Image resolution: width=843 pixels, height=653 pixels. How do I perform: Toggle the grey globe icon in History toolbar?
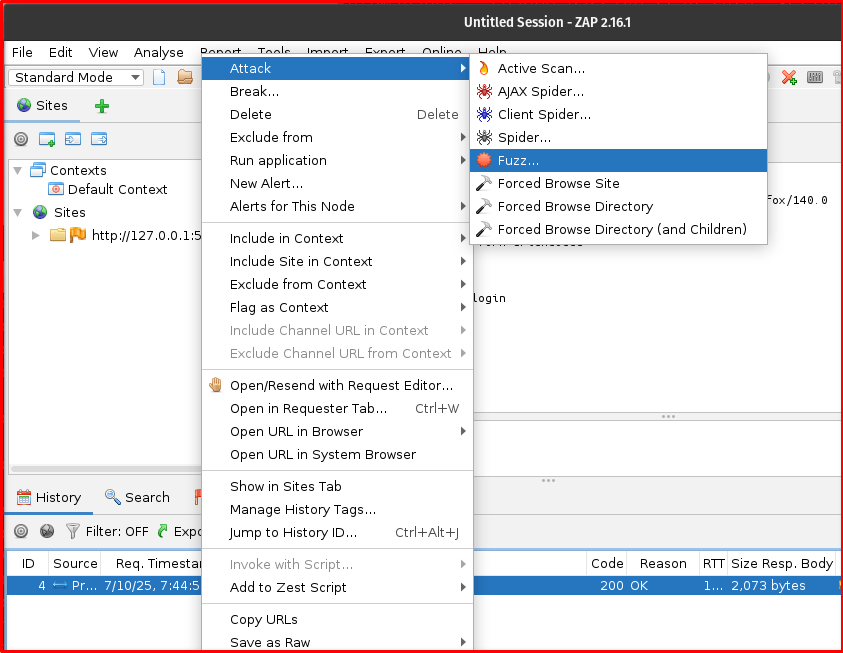[x=47, y=532]
